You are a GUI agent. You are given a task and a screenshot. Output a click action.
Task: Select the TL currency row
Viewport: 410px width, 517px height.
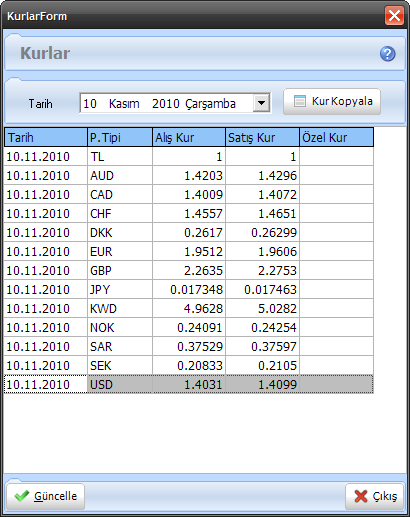(189, 156)
